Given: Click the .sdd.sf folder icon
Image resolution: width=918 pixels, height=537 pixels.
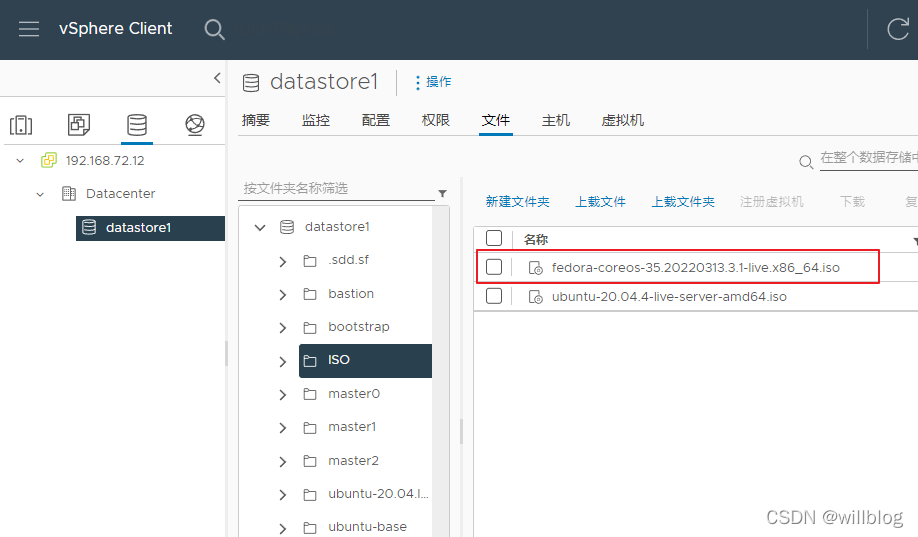Looking at the screenshot, I should (310, 261).
